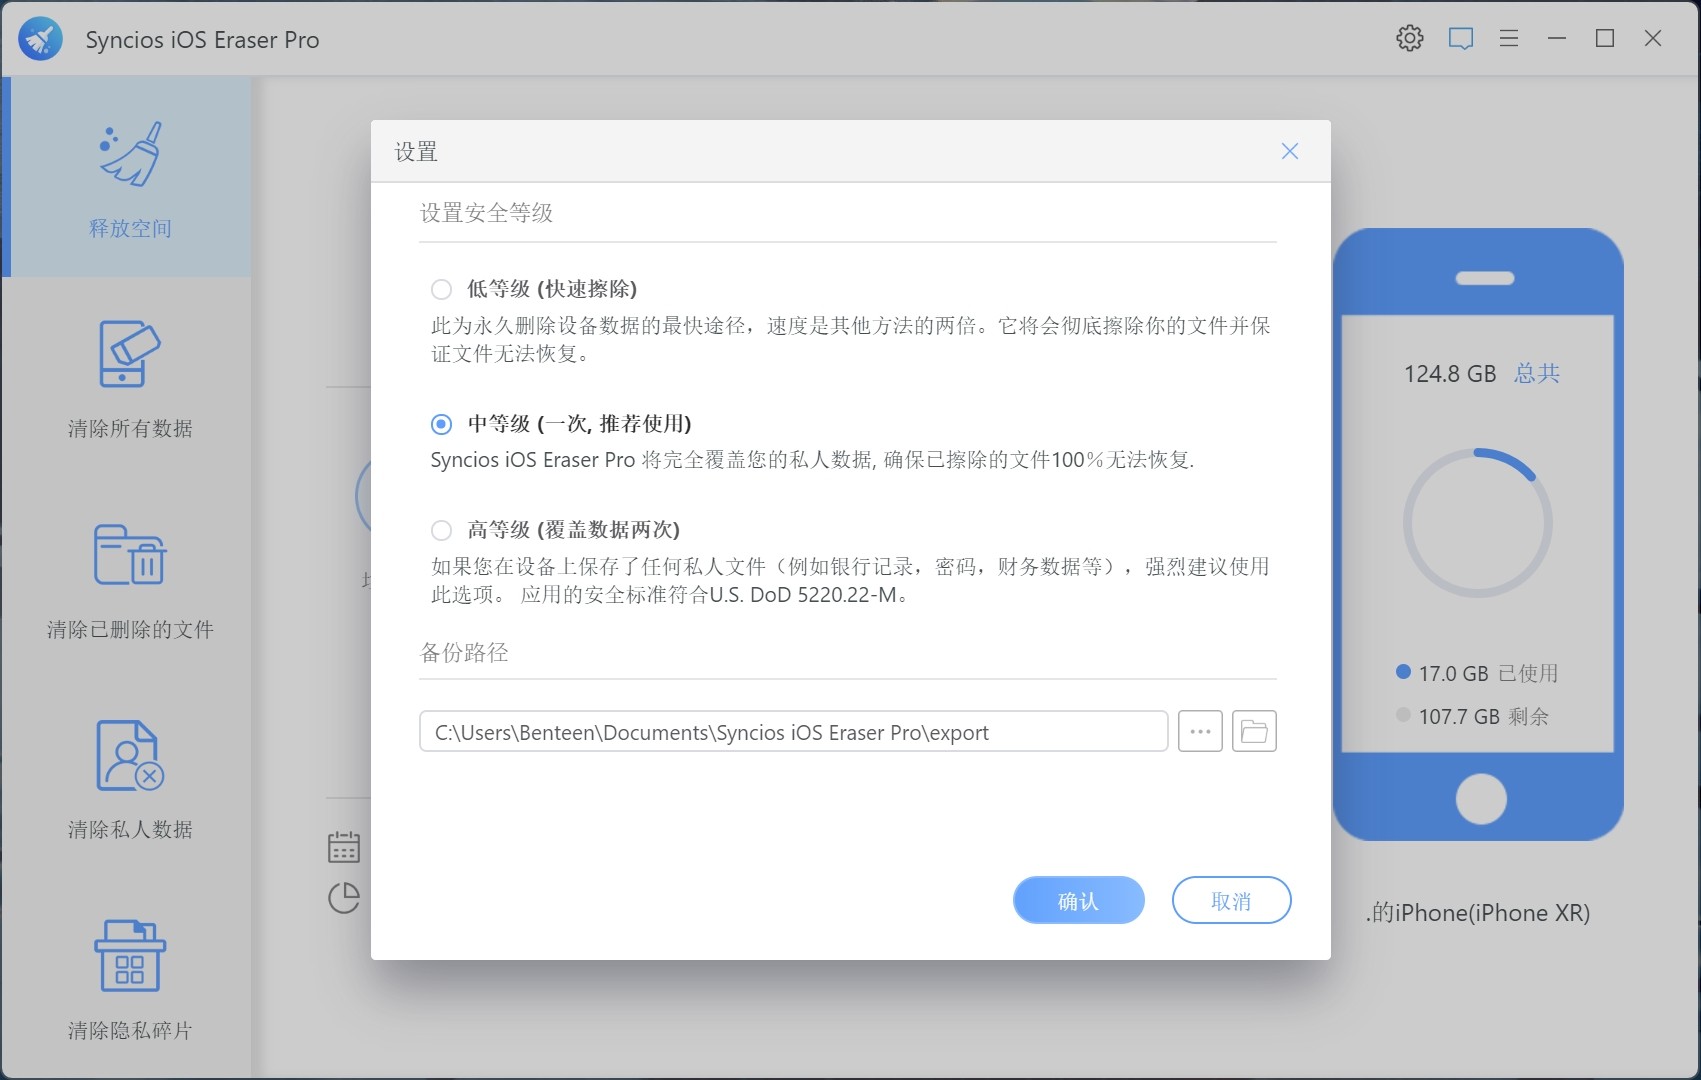This screenshot has width=1701, height=1080.
Task: Click the 清除所有数据 label
Action: (130, 428)
